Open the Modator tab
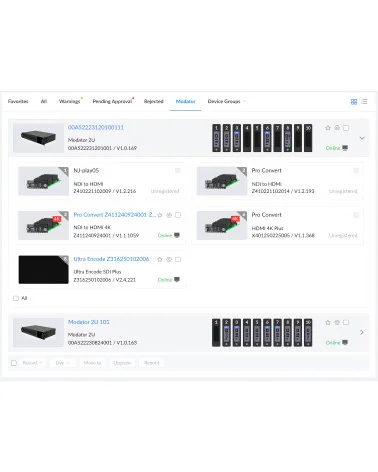Viewport: 378px width, 472px height. point(185,101)
